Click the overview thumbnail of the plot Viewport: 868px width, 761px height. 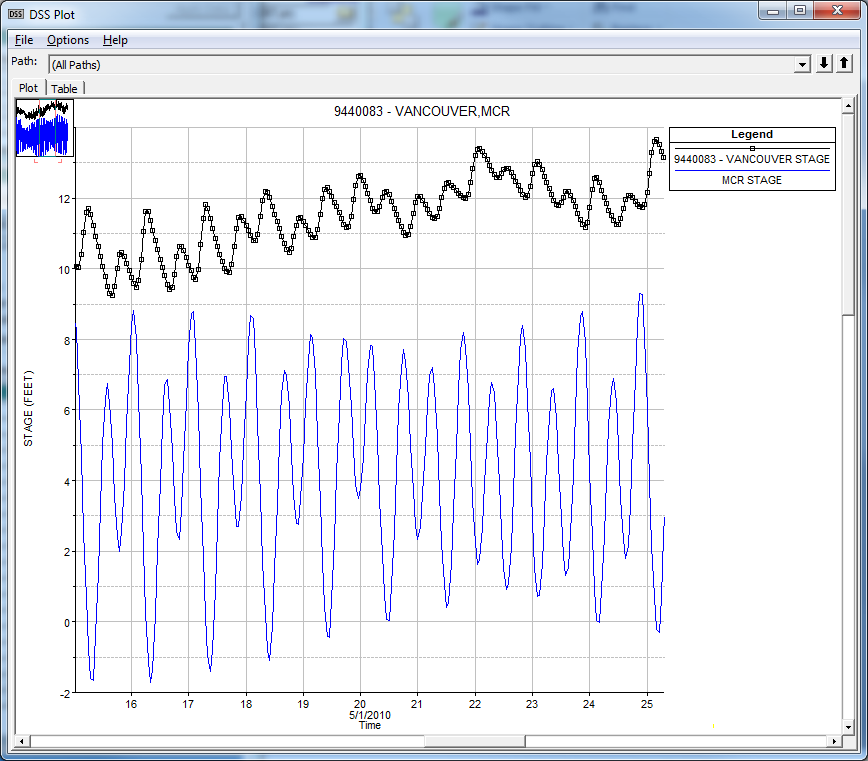(44, 130)
